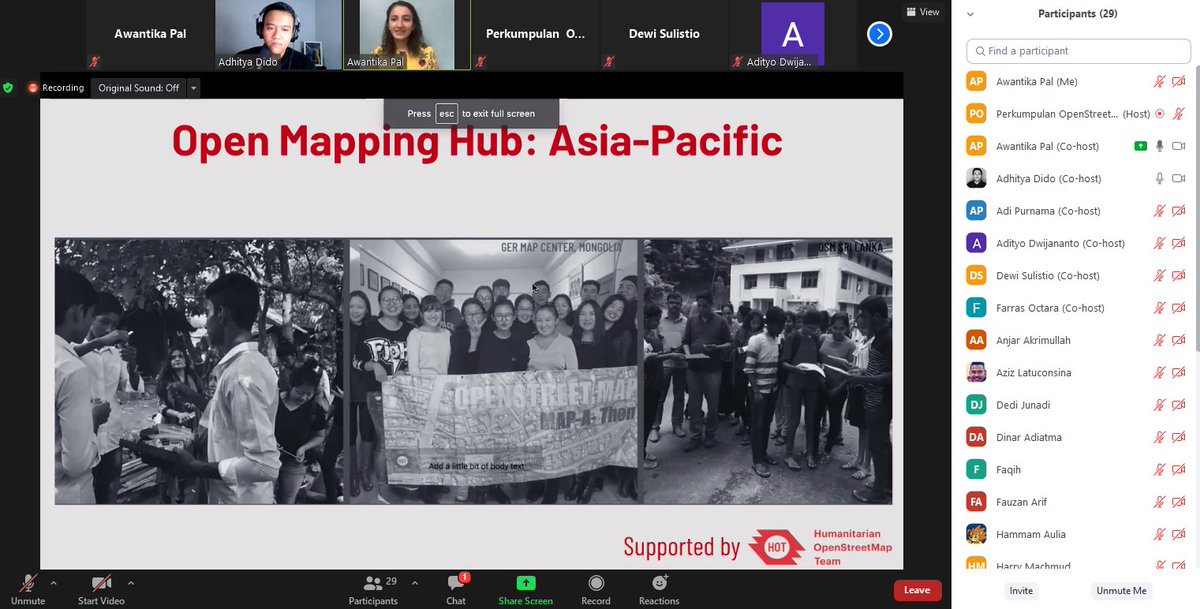Image resolution: width=1200 pixels, height=609 pixels.
Task: Click Aziz Latuconsina's profile avatar
Action: click(977, 372)
